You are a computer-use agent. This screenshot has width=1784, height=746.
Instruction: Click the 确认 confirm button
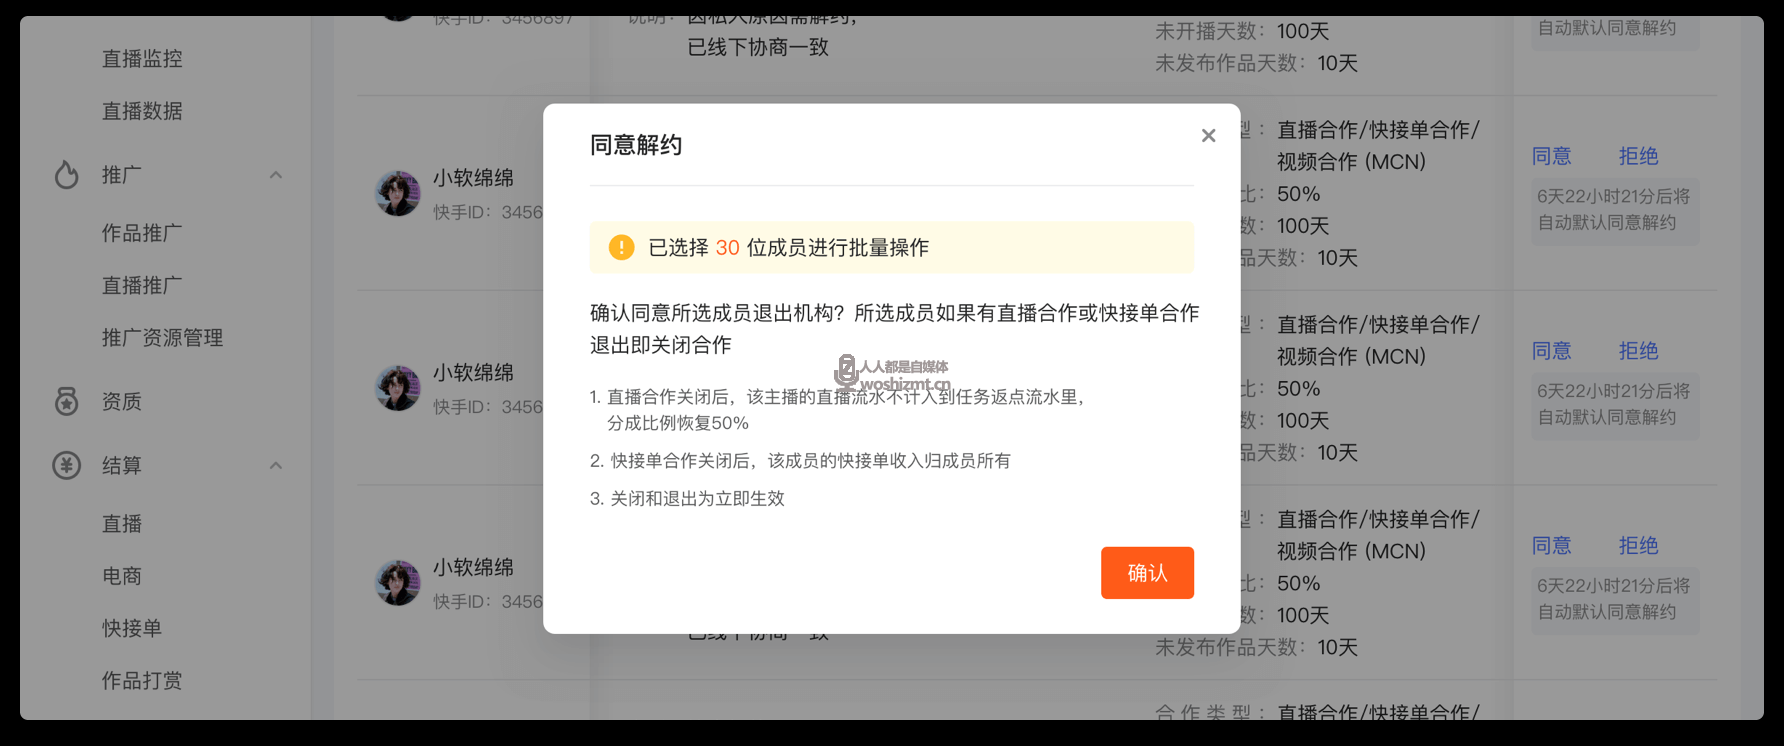pyautogui.click(x=1147, y=573)
